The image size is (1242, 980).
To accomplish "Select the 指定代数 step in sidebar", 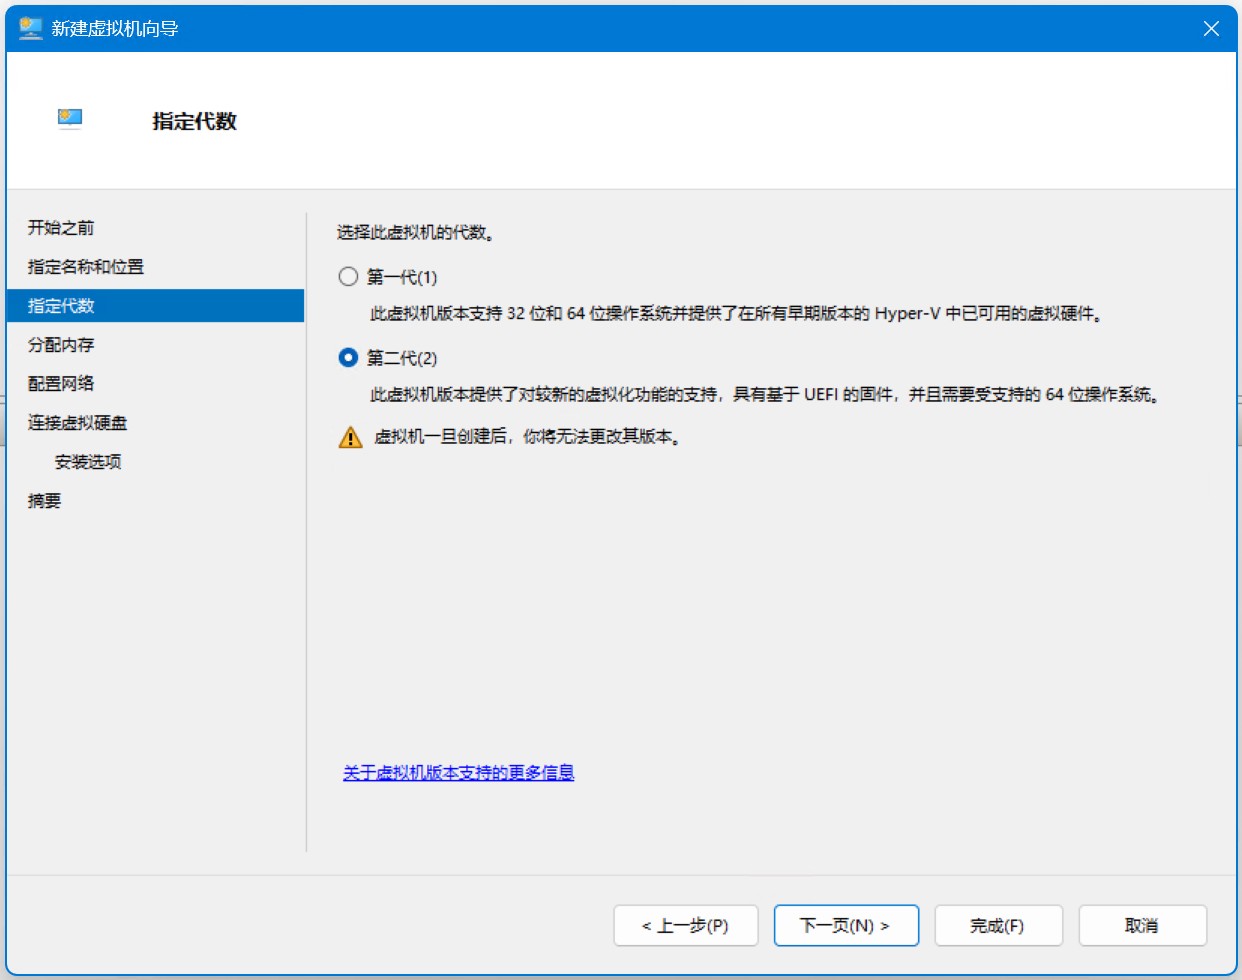I will click(x=155, y=306).
